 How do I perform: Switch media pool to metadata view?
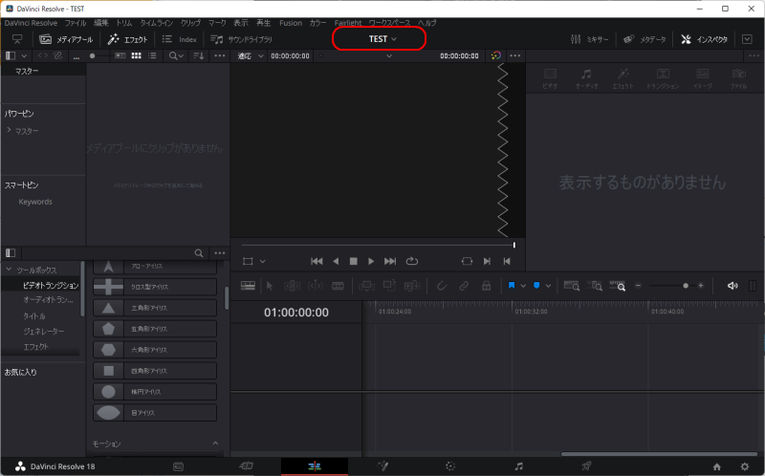[120, 56]
